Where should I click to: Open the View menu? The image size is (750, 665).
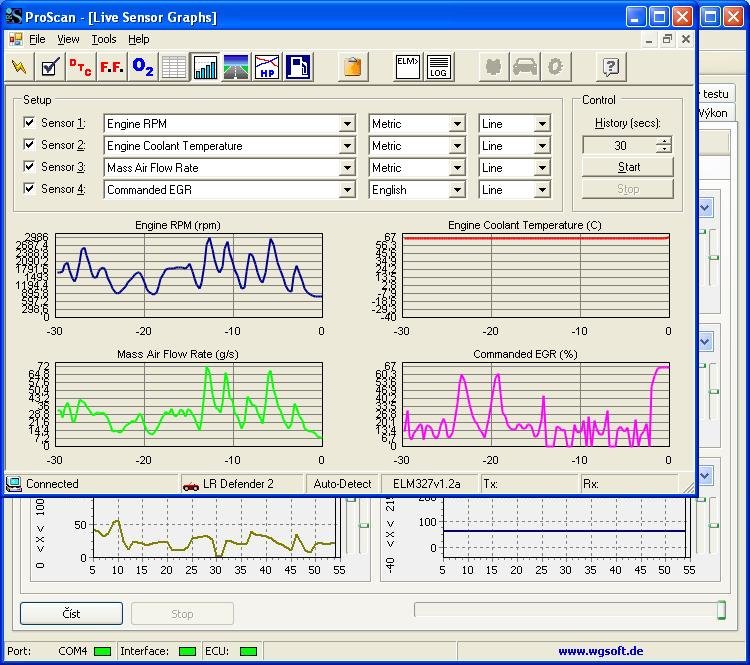pos(68,39)
